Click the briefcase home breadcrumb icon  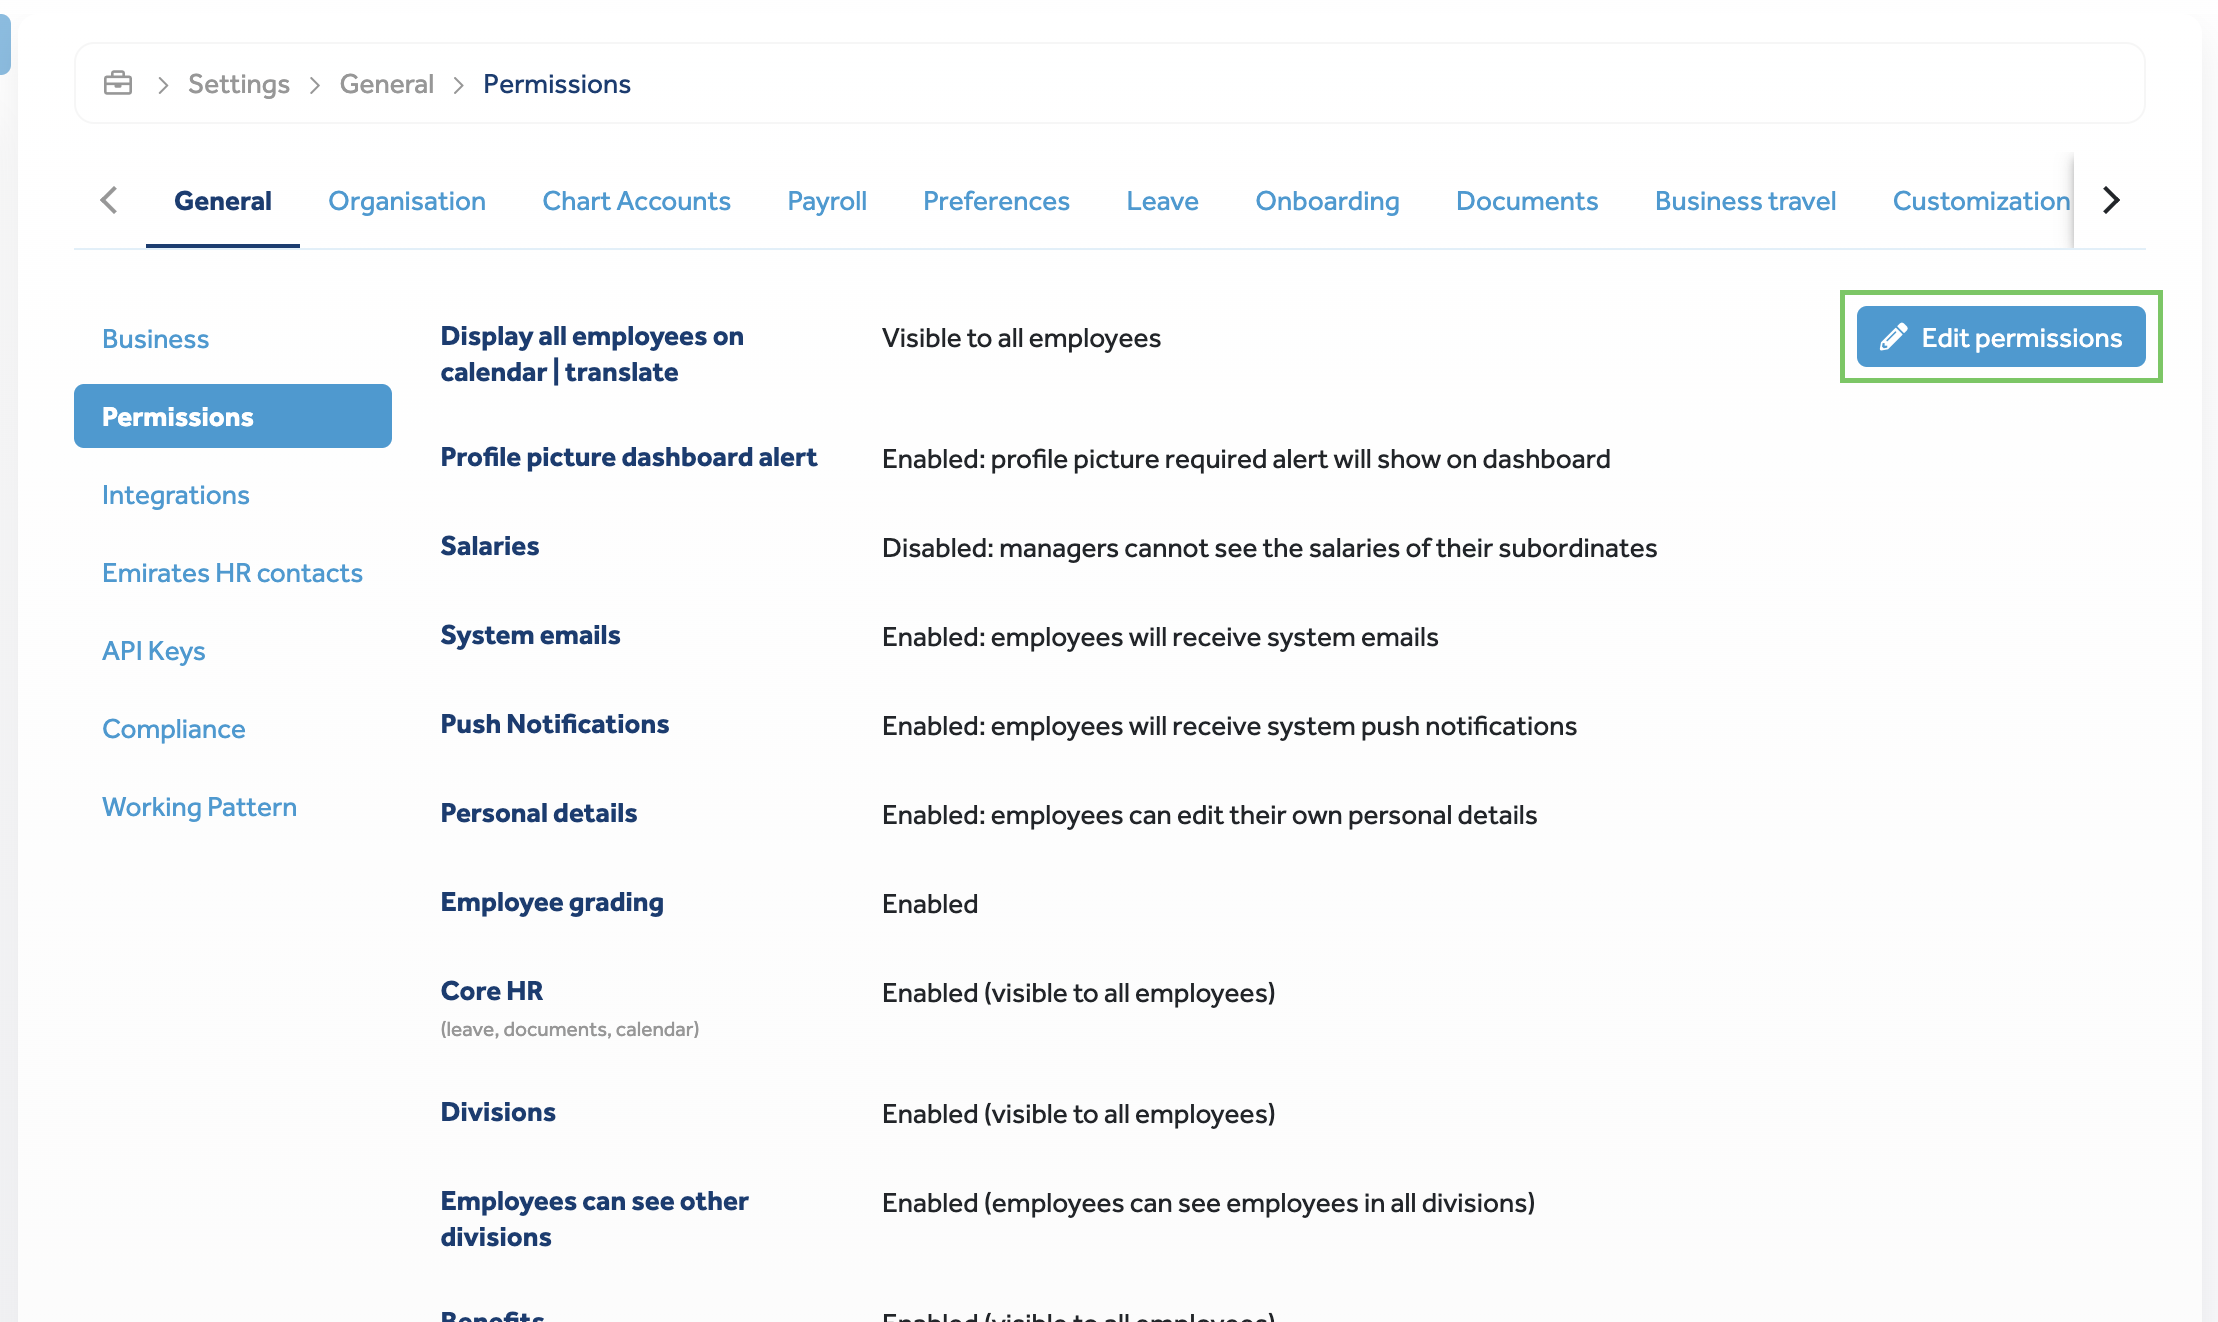(x=118, y=83)
